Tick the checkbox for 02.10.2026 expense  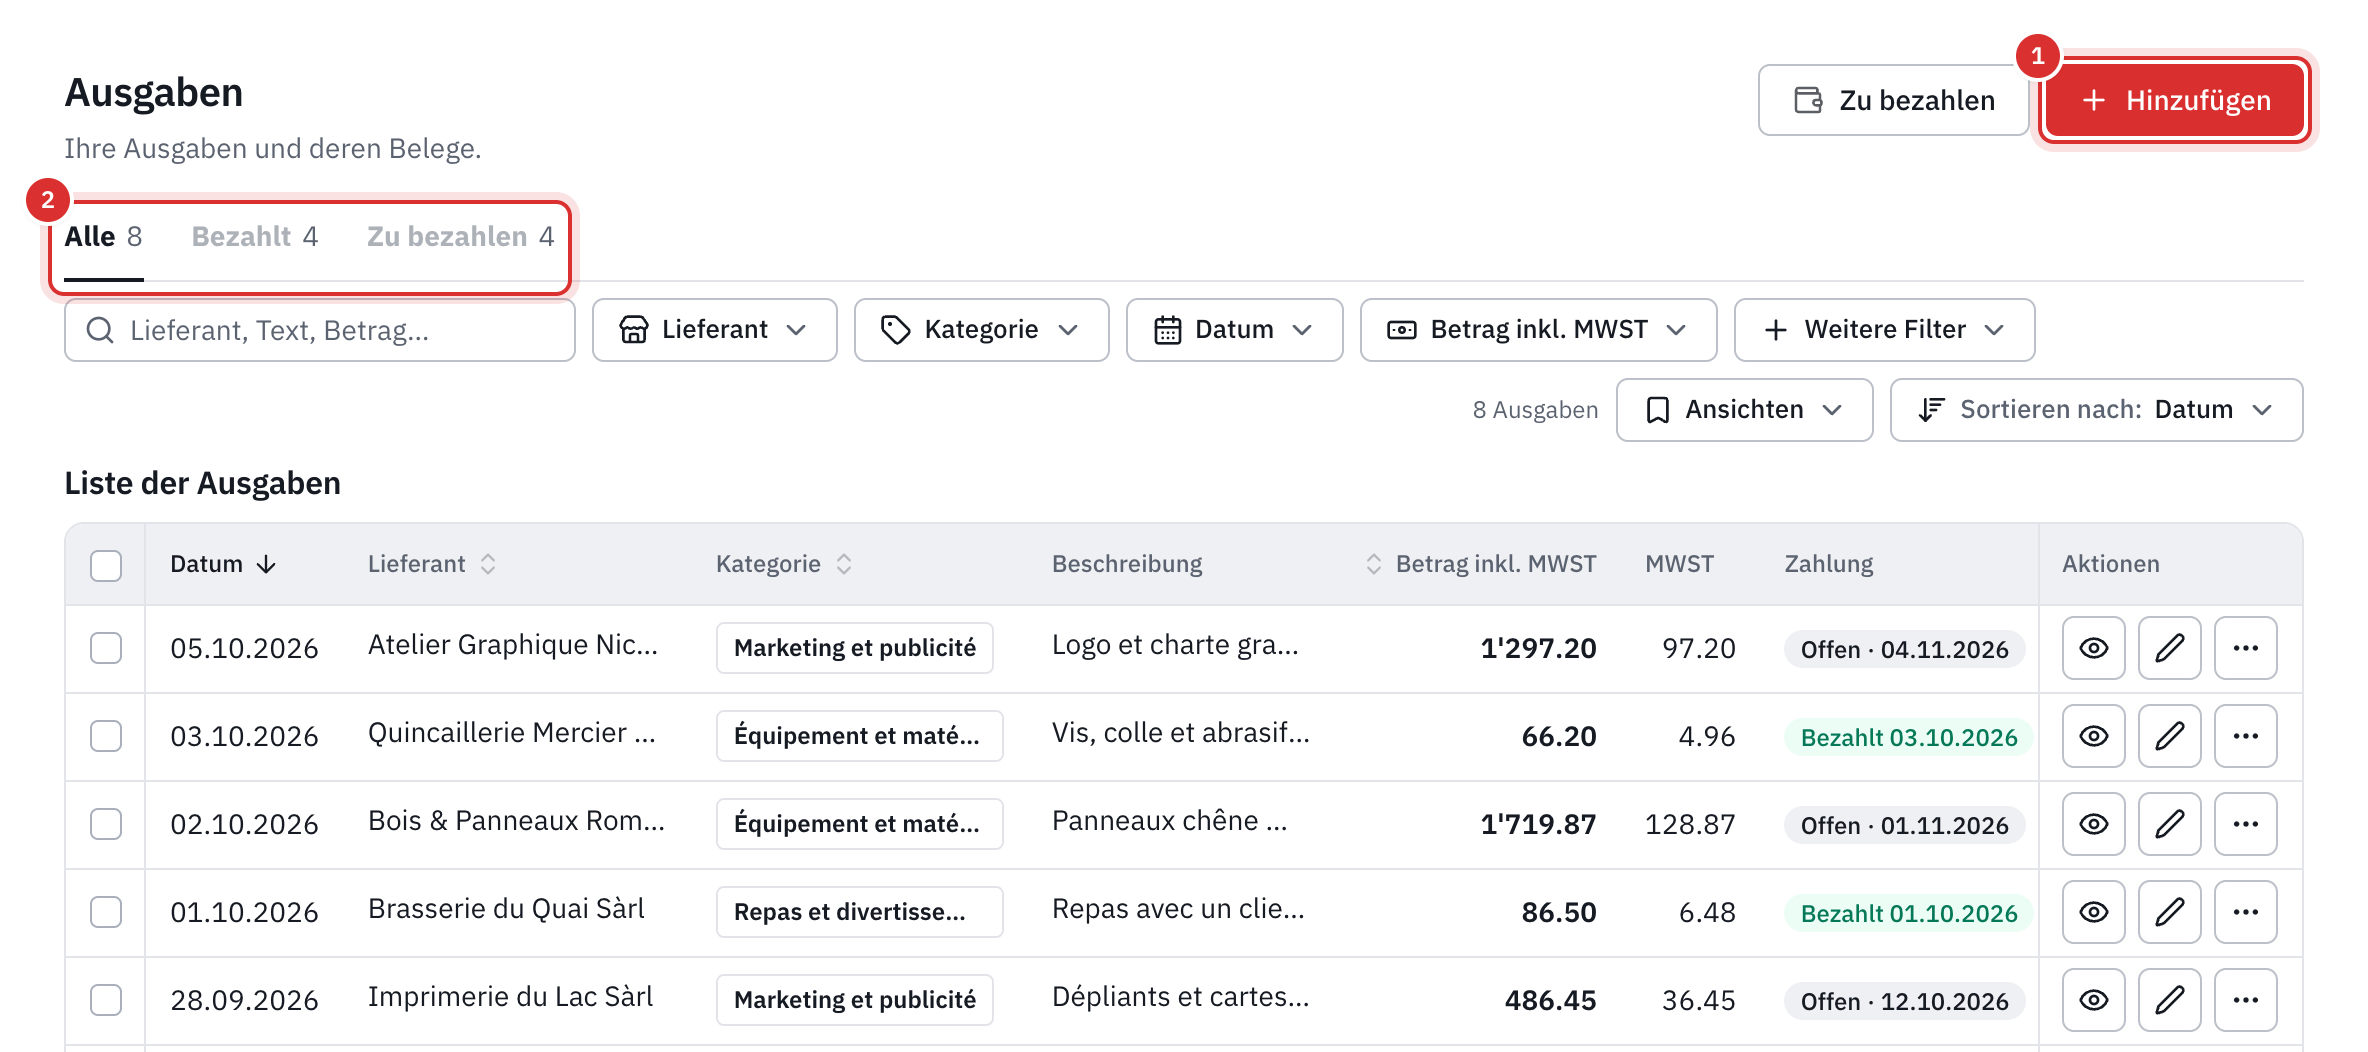[x=106, y=824]
